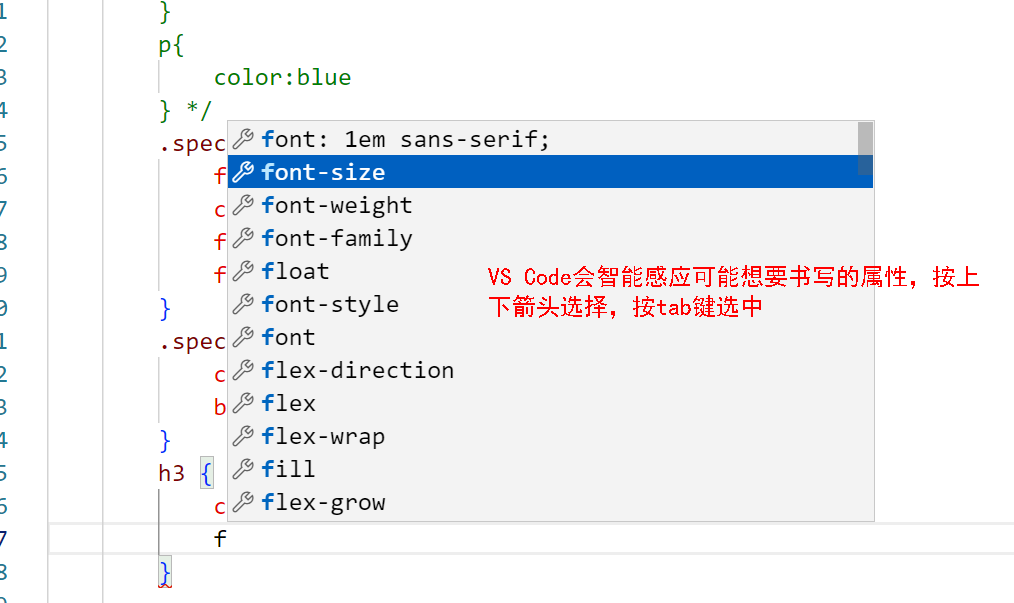Click the wrench icon beside font-family
Viewport: 1014px width, 603px height.
[242, 238]
